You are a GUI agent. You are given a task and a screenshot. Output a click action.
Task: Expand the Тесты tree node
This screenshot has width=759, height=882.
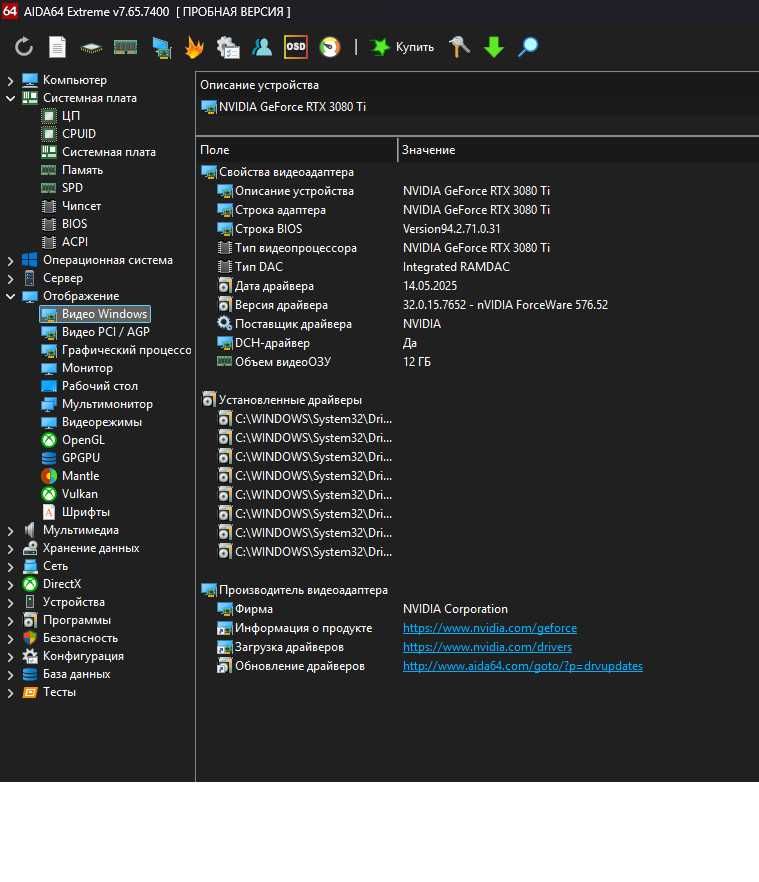[10, 692]
